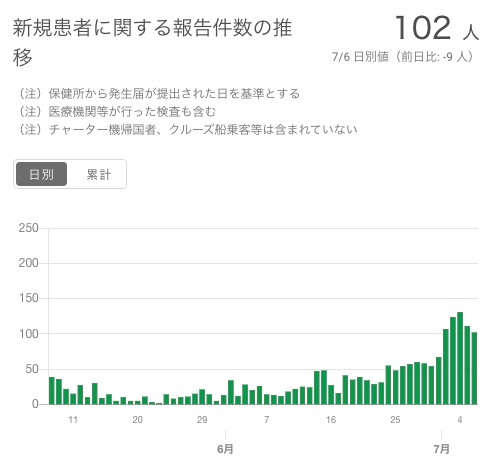The height and width of the screenshot is (459, 495).
Task: Click the 7月 month marker on axis
Action: (x=441, y=449)
